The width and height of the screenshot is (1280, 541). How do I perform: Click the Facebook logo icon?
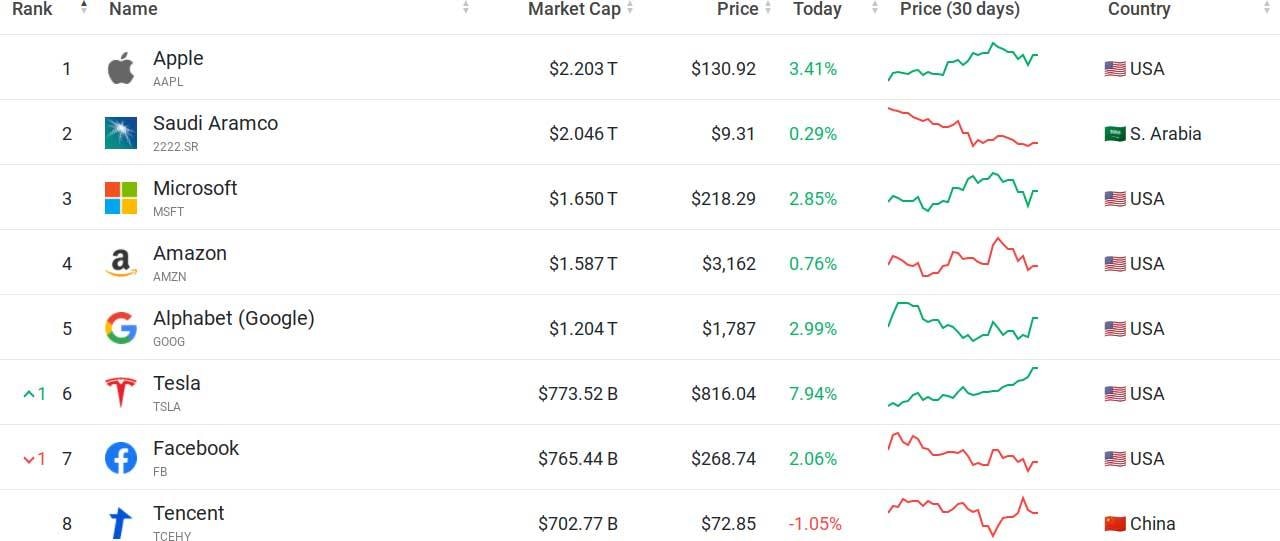click(121, 458)
